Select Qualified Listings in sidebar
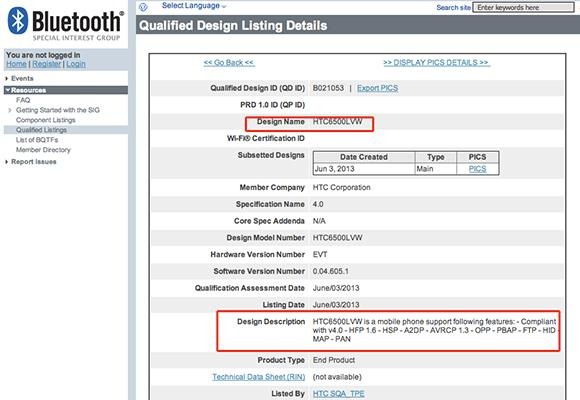 point(41,130)
